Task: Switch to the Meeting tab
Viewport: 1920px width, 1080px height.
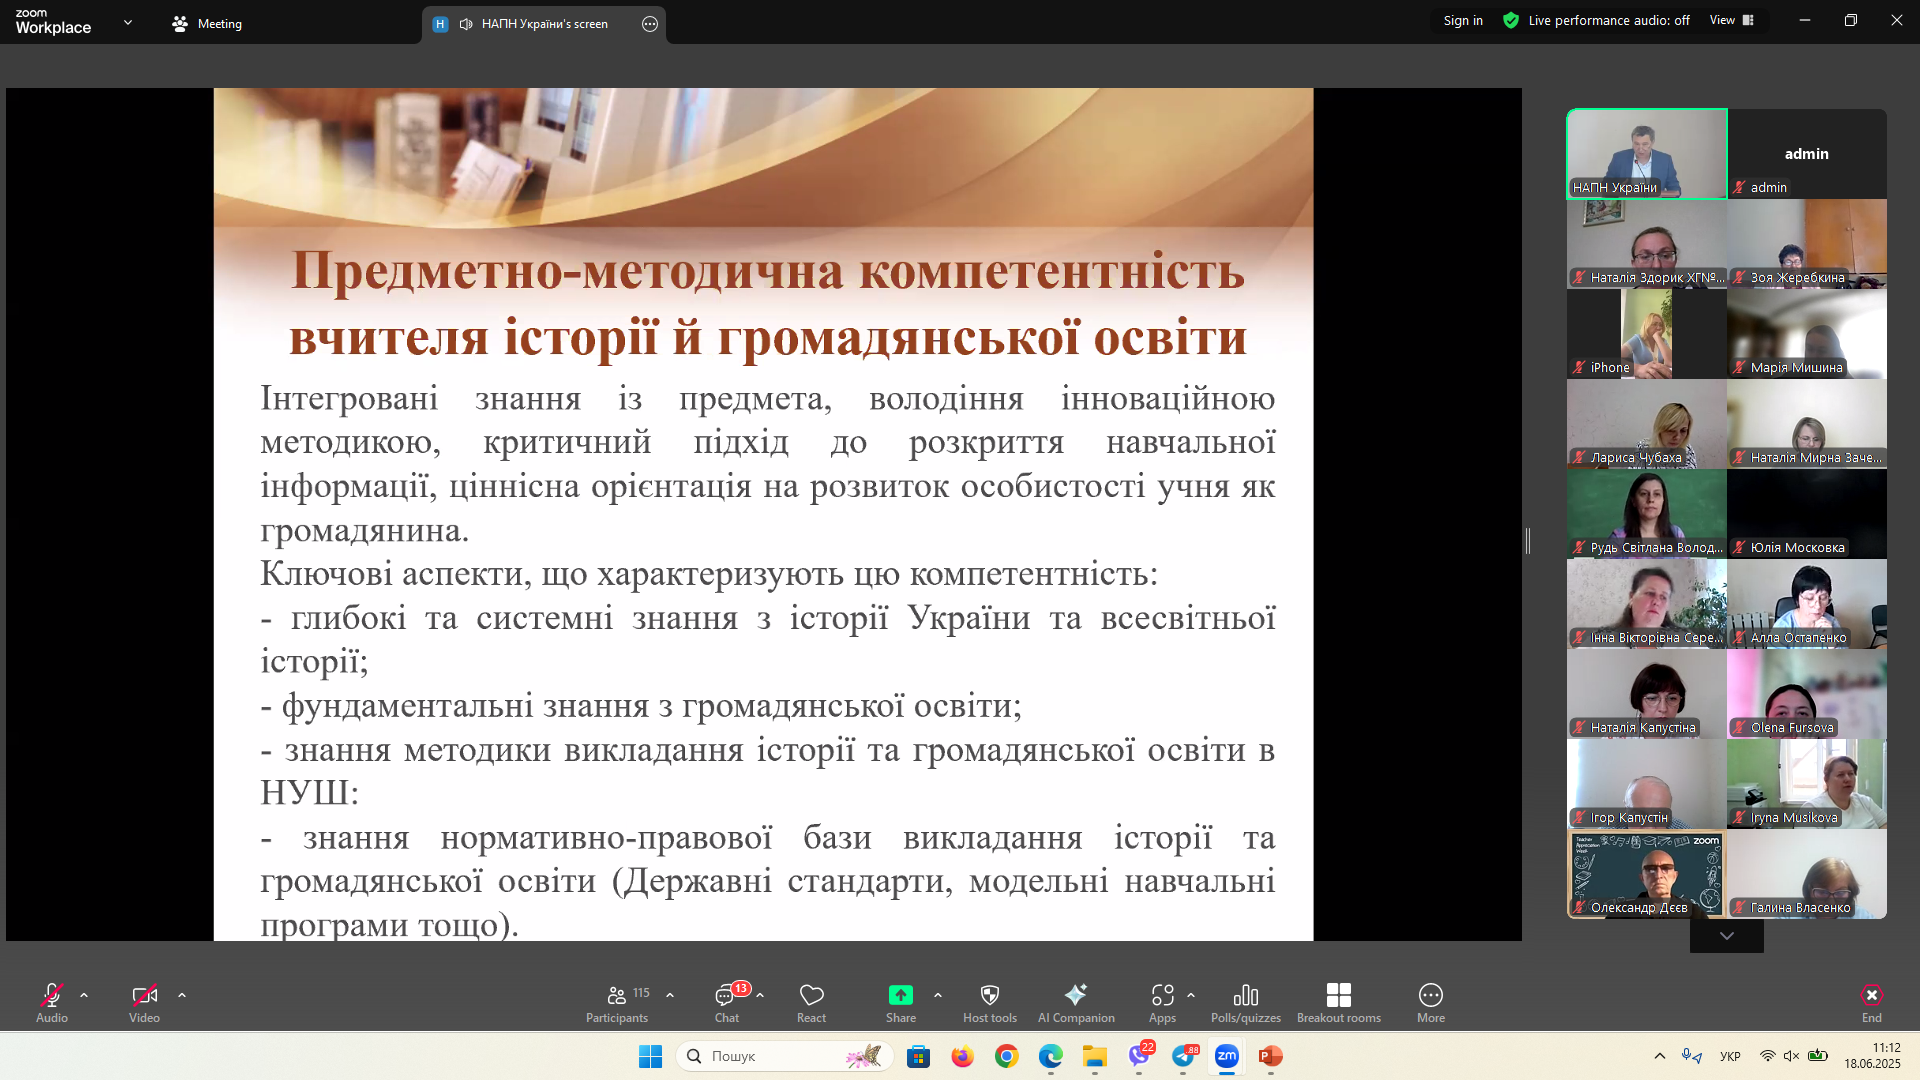Action: pos(207,24)
